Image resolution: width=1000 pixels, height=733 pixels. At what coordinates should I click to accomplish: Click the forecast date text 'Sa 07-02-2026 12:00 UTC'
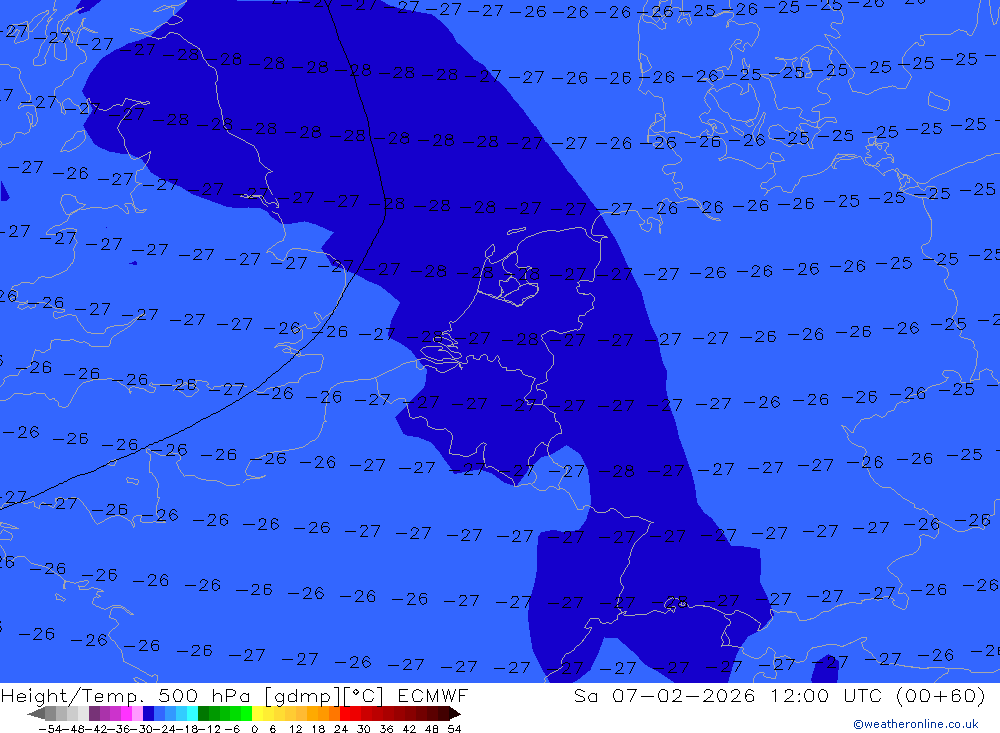pos(727,695)
